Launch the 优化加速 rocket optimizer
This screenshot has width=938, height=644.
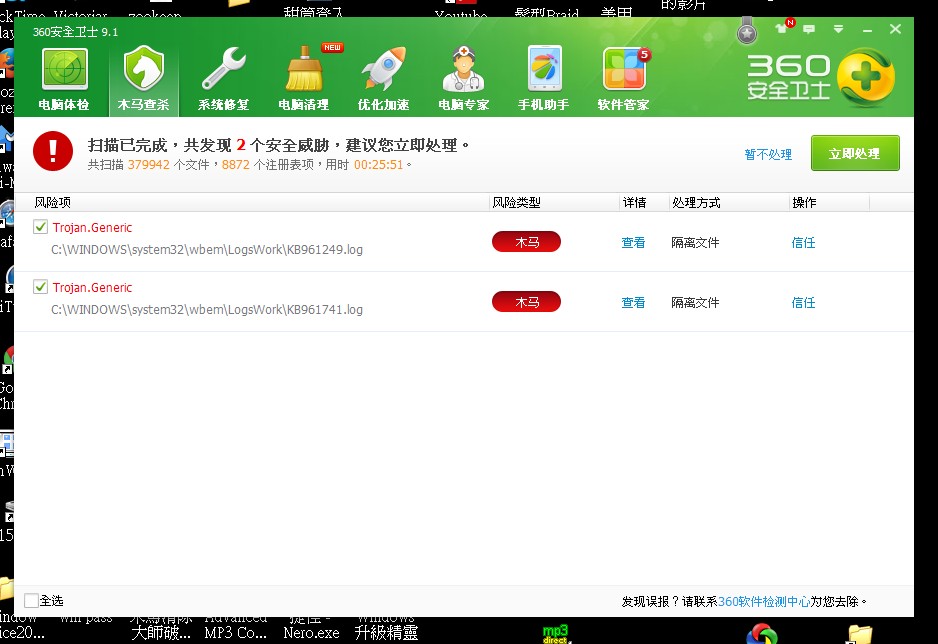coord(383,79)
